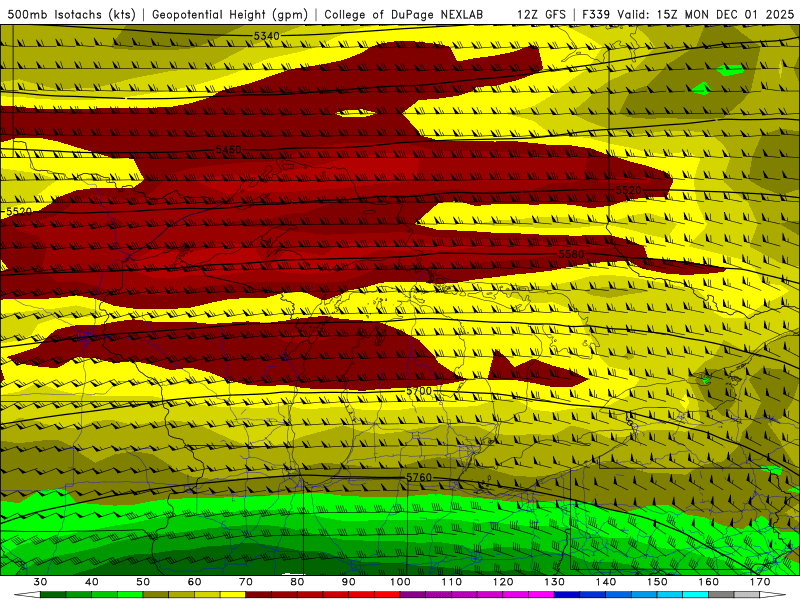Click the 'Valid: 15Z MON DEC 01 2025' text
This screenshot has height=600, width=800.
coord(706,14)
